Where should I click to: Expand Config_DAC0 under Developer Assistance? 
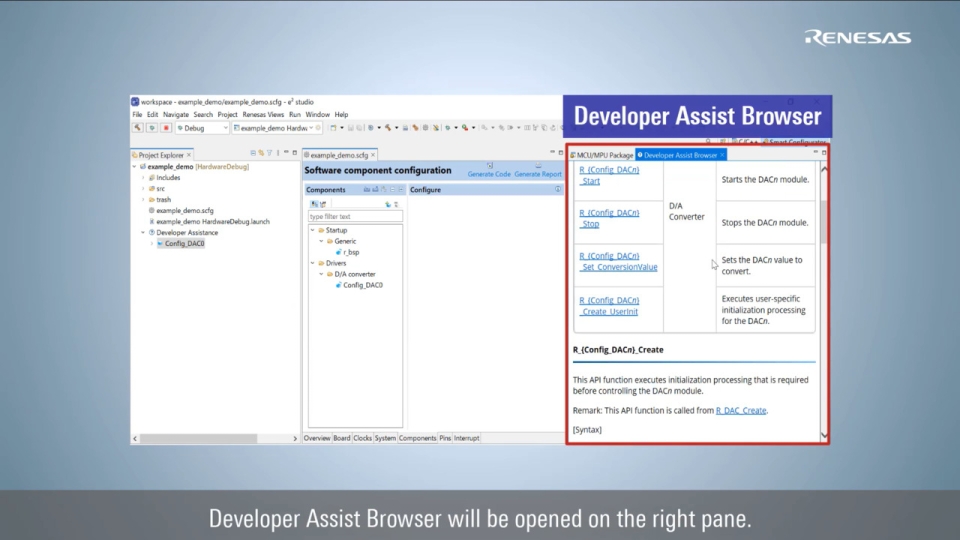pyautogui.click(x=152, y=244)
